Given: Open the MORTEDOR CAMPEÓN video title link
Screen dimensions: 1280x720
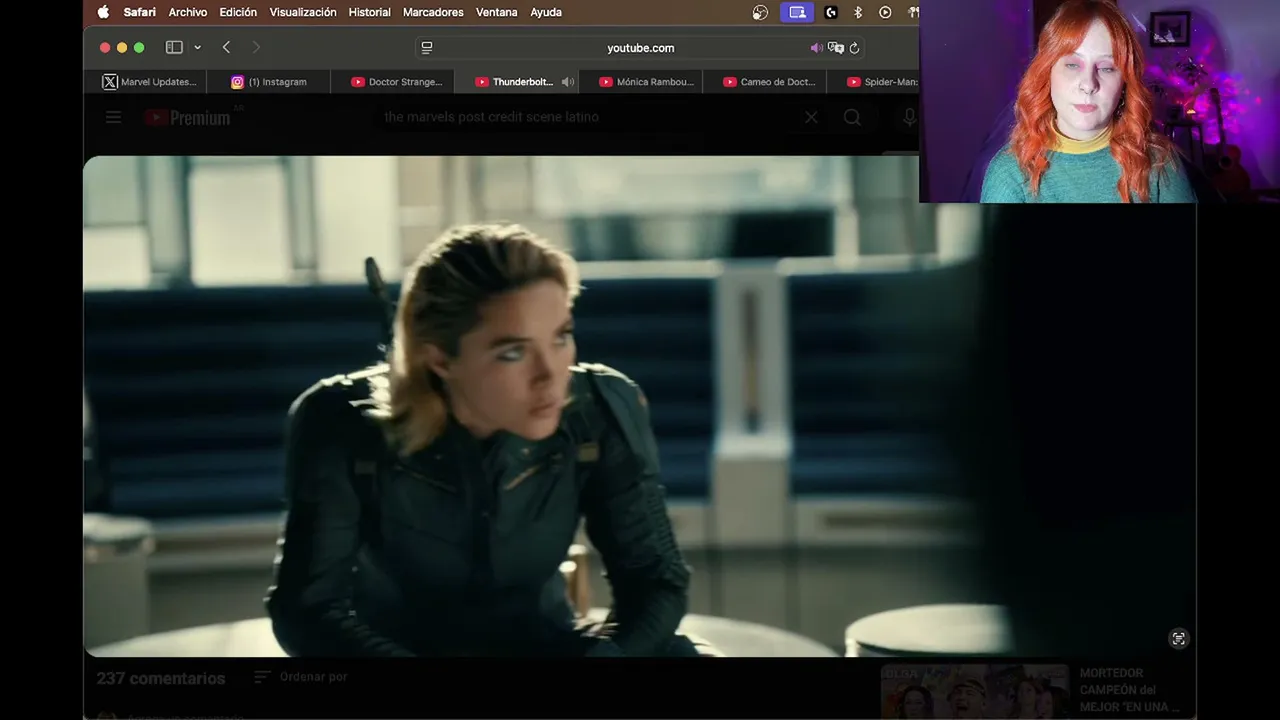Looking at the screenshot, I should pyautogui.click(x=1130, y=690).
